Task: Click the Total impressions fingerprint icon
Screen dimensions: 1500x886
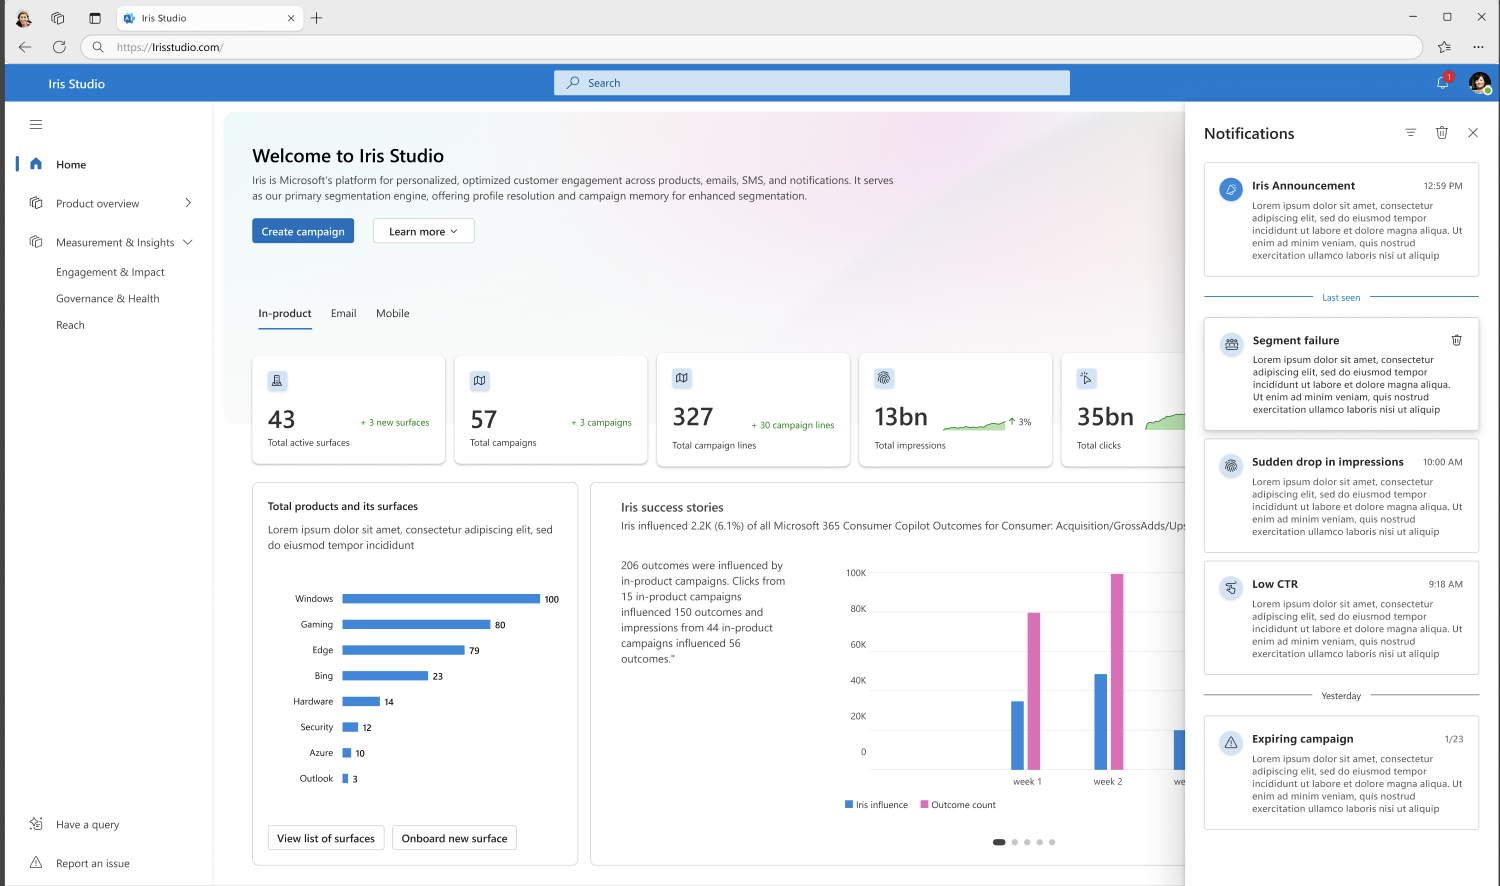Action: point(884,378)
